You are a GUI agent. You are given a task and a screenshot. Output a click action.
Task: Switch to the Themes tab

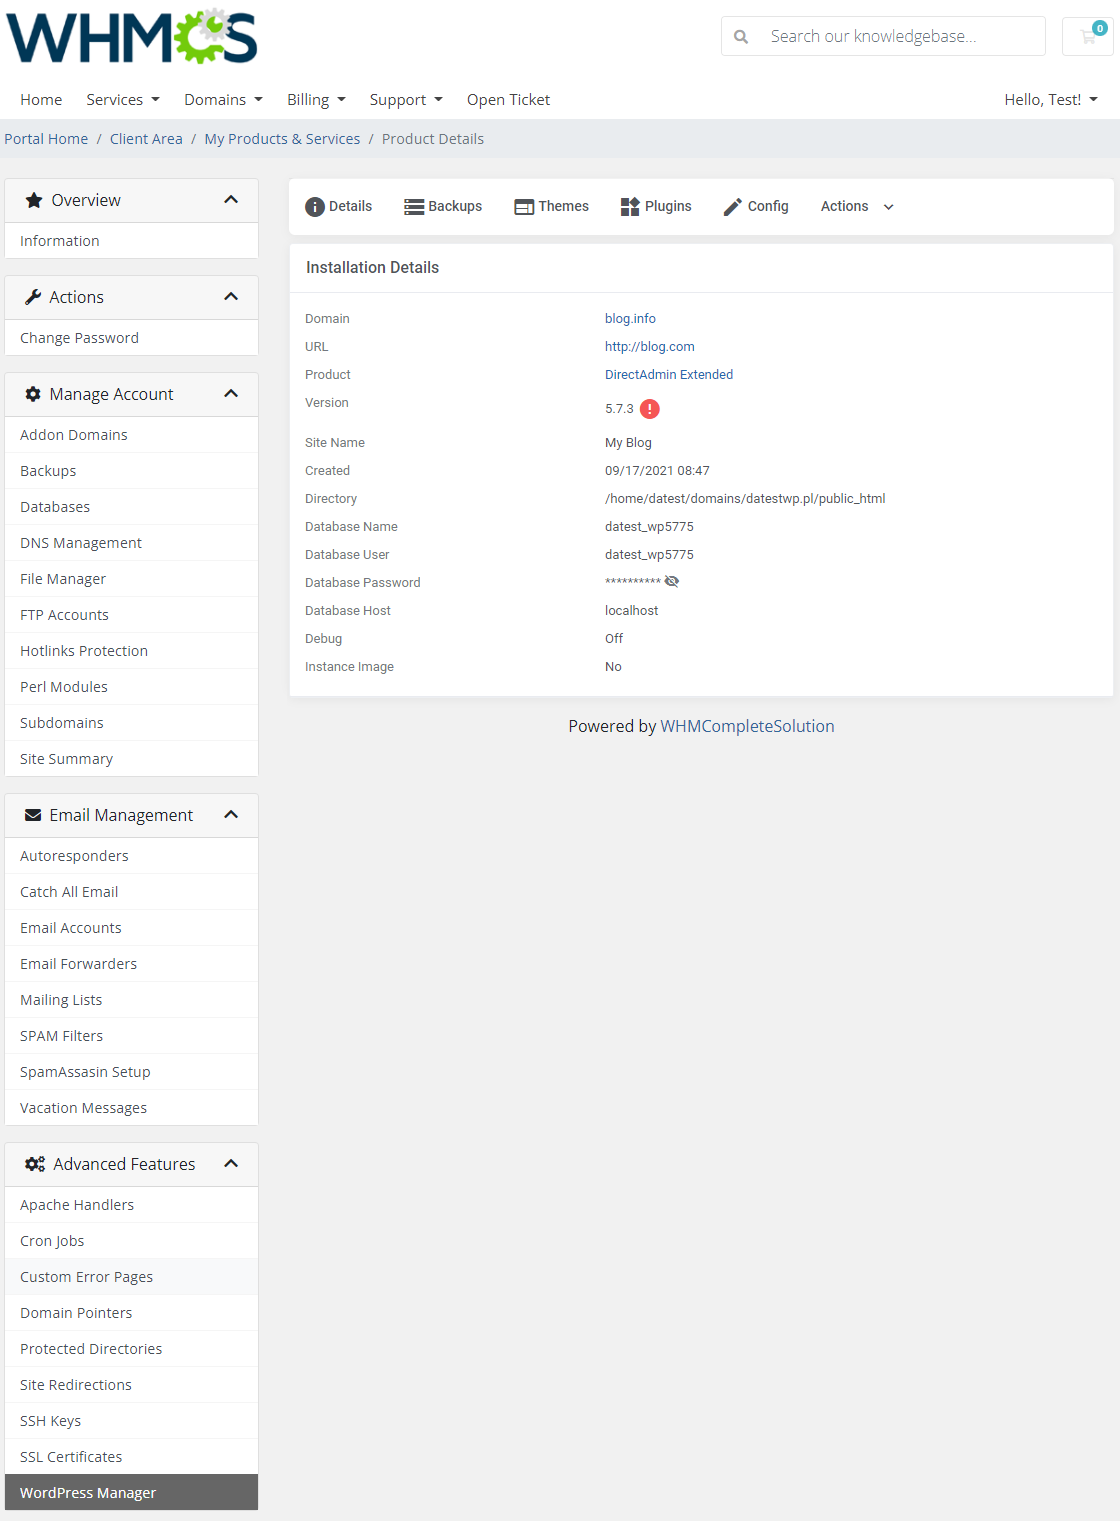pos(551,207)
